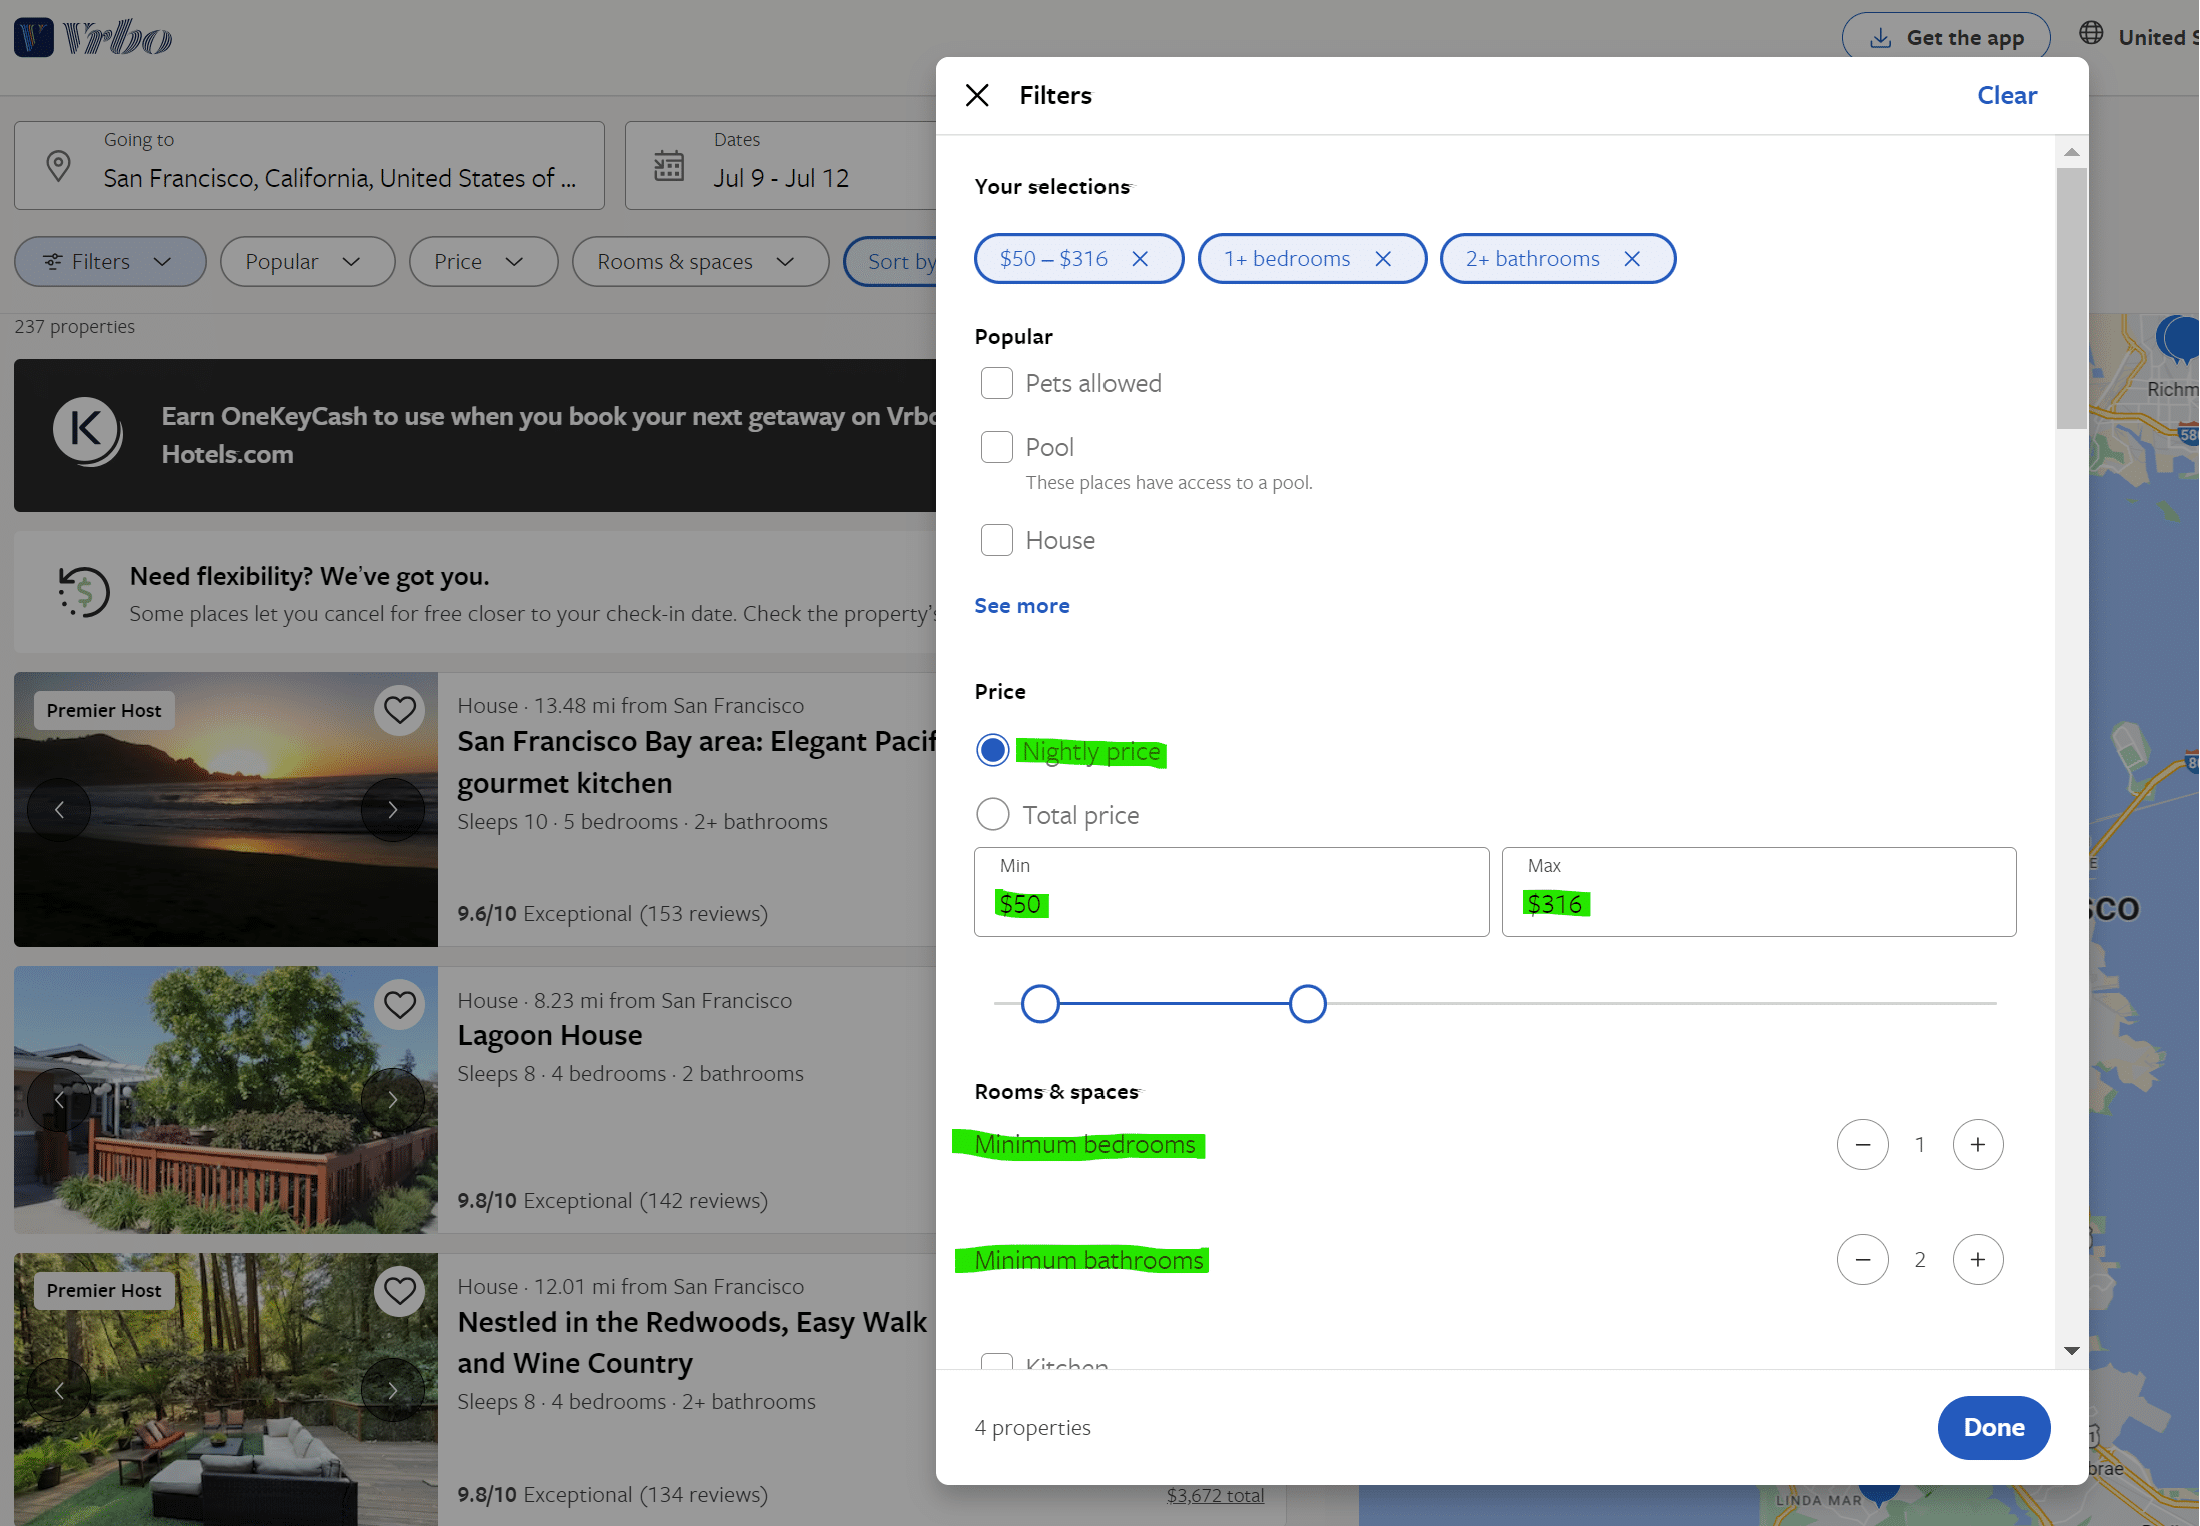
Task: Click See more under Popular filters
Action: click(1021, 606)
